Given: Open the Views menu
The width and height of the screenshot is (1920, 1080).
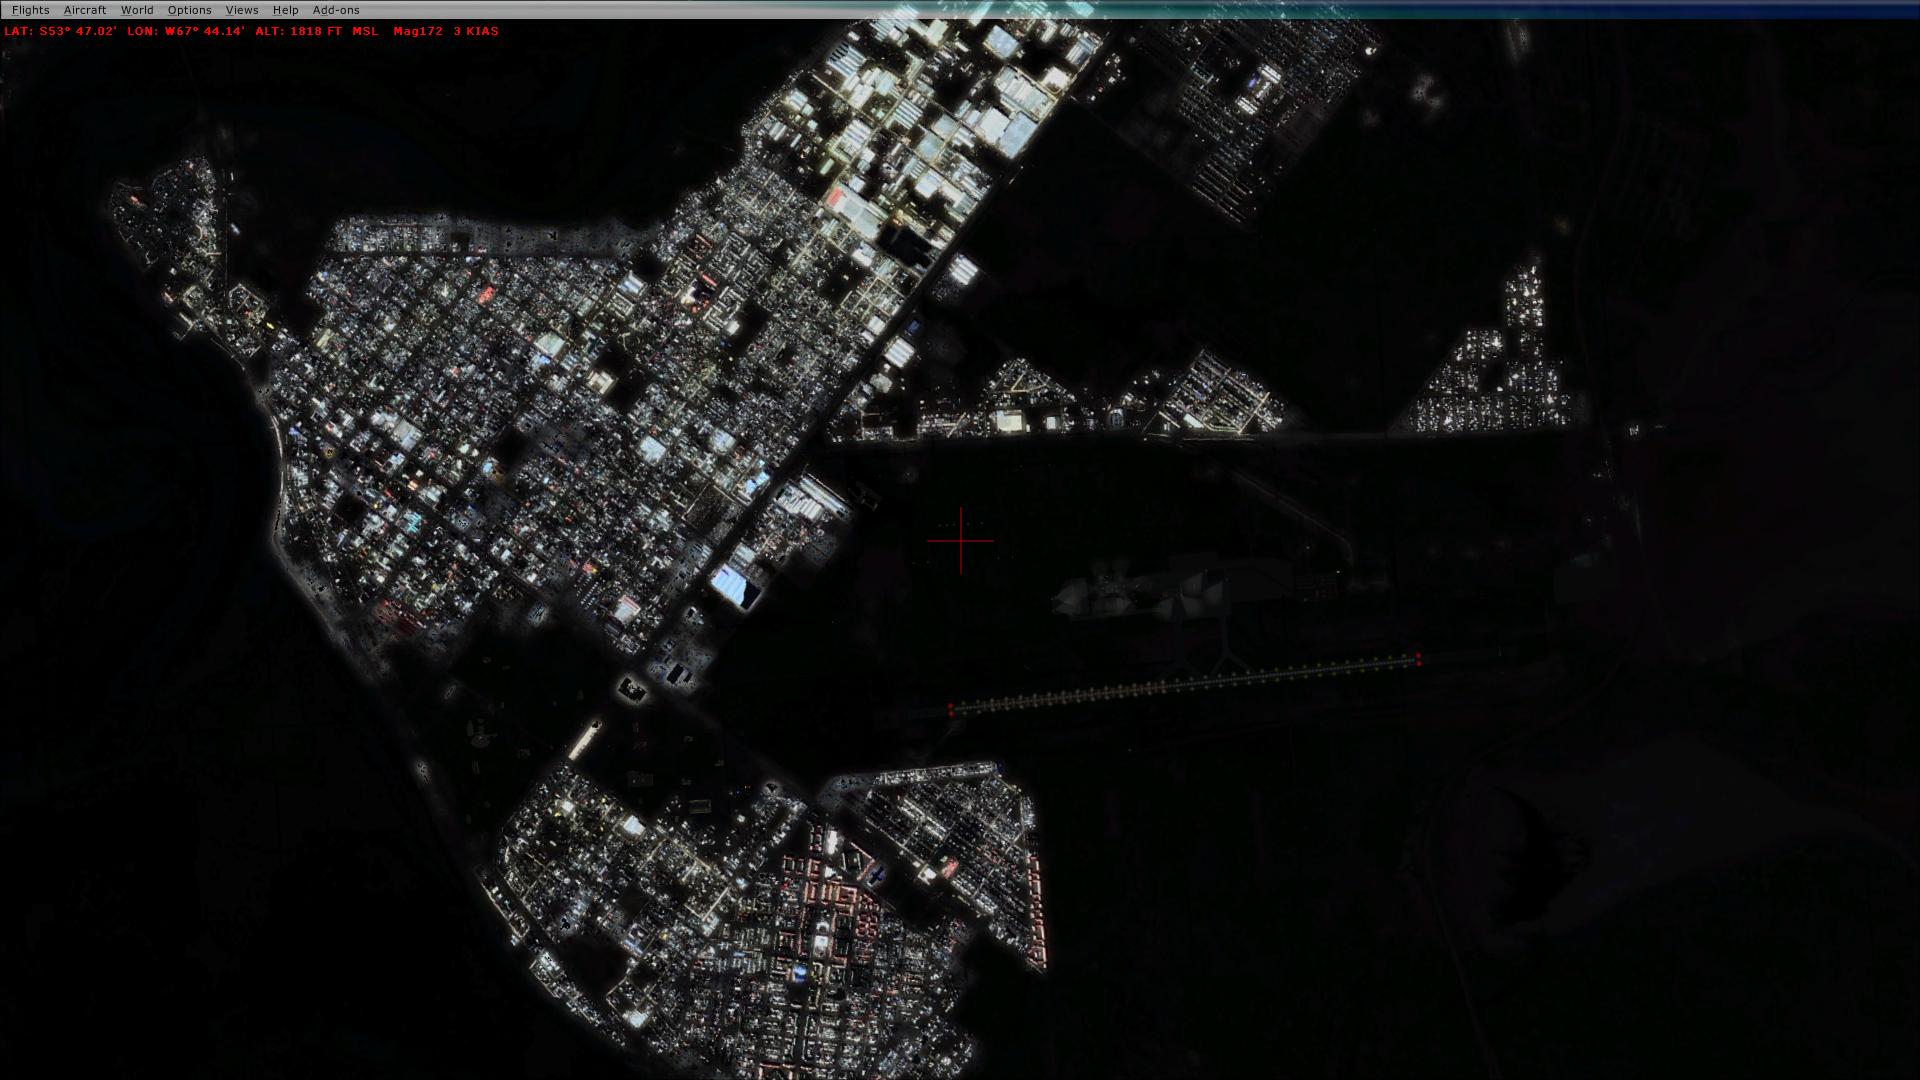Looking at the screenshot, I should (x=242, y=10).
